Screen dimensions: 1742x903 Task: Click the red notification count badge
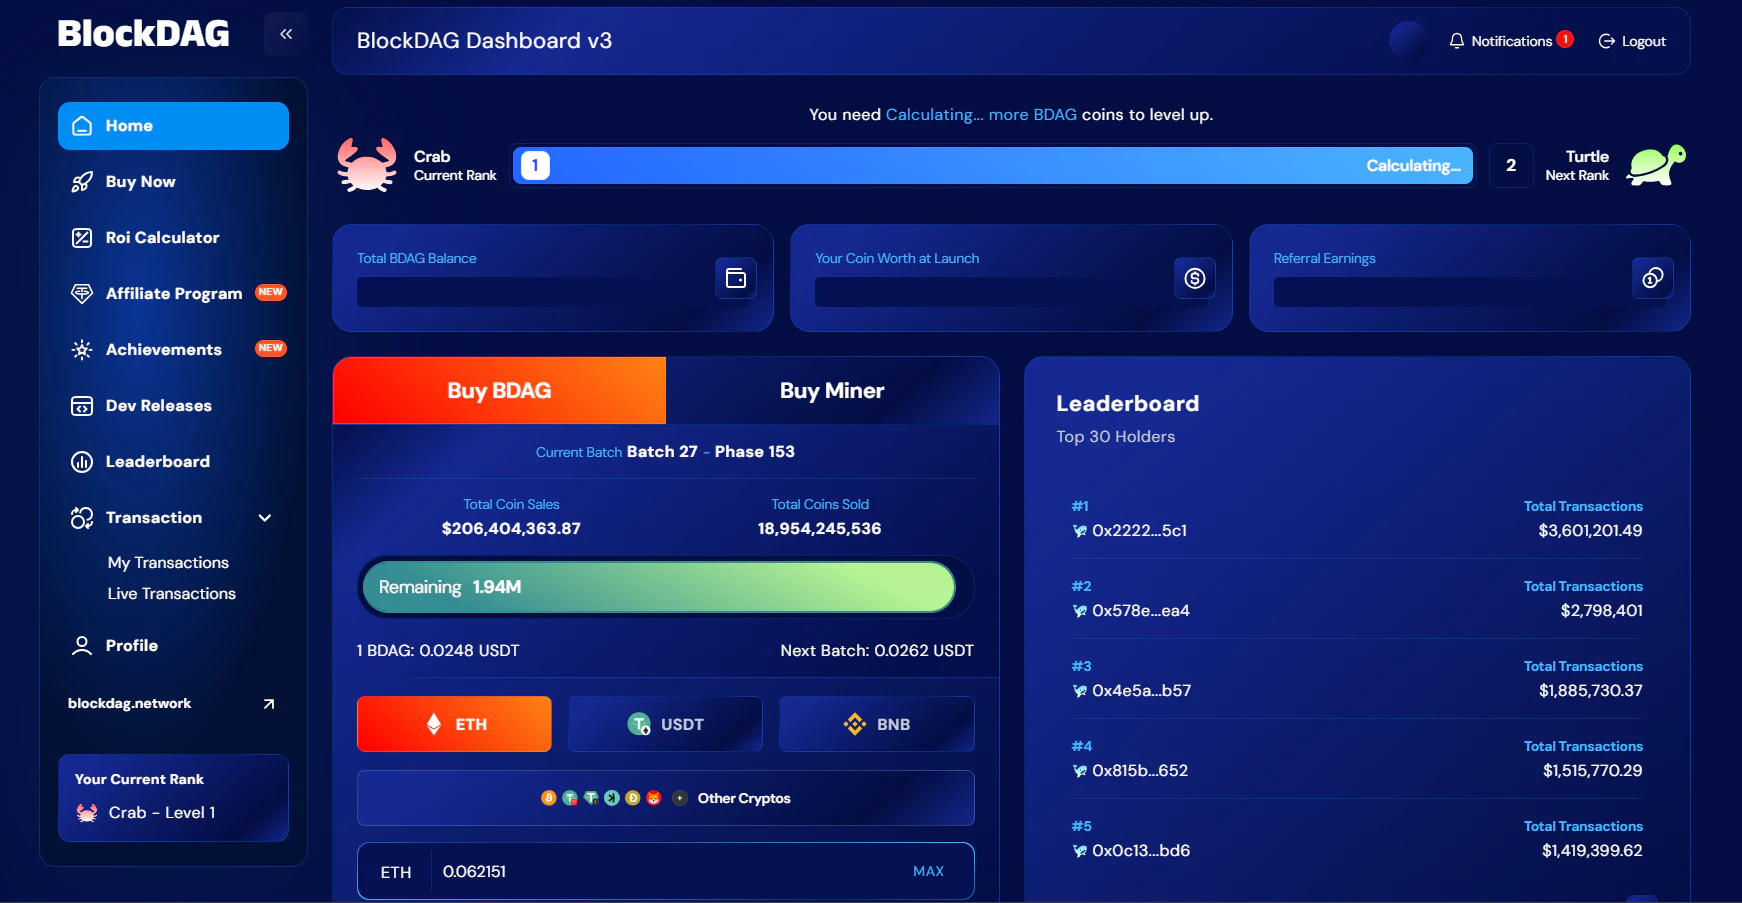pos(1565,39)
